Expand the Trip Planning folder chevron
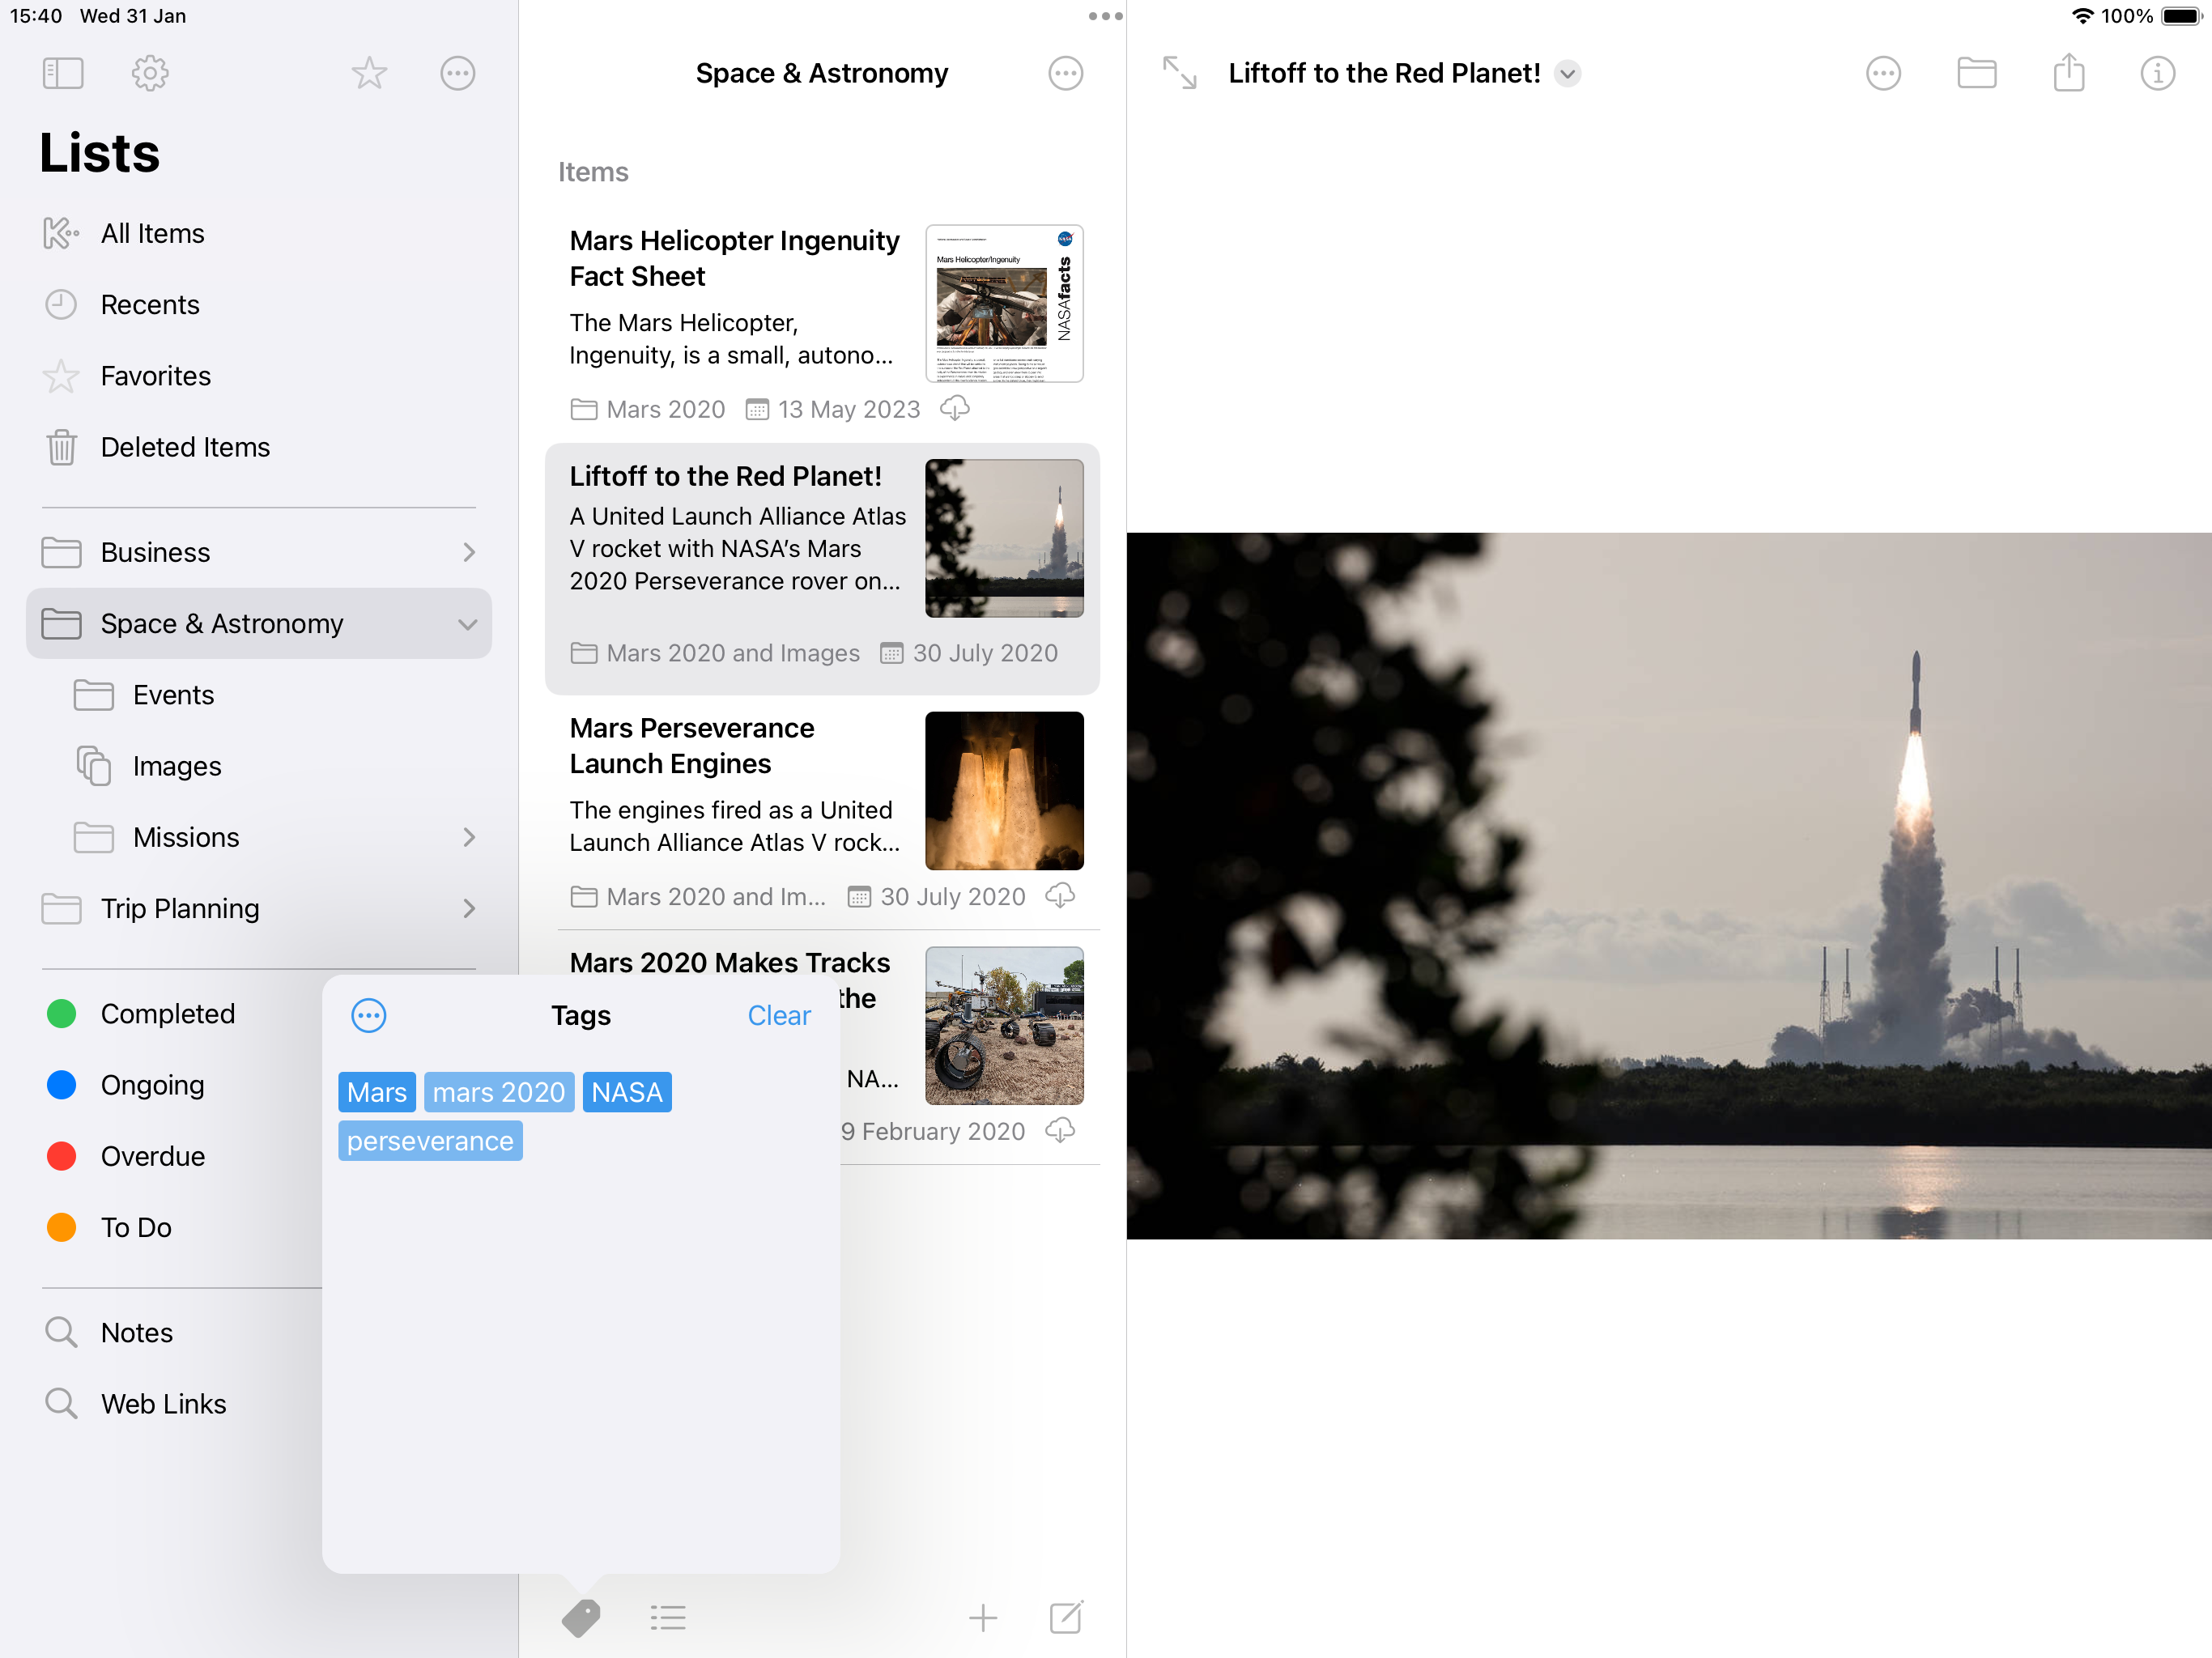 click(x=469, y=908)
